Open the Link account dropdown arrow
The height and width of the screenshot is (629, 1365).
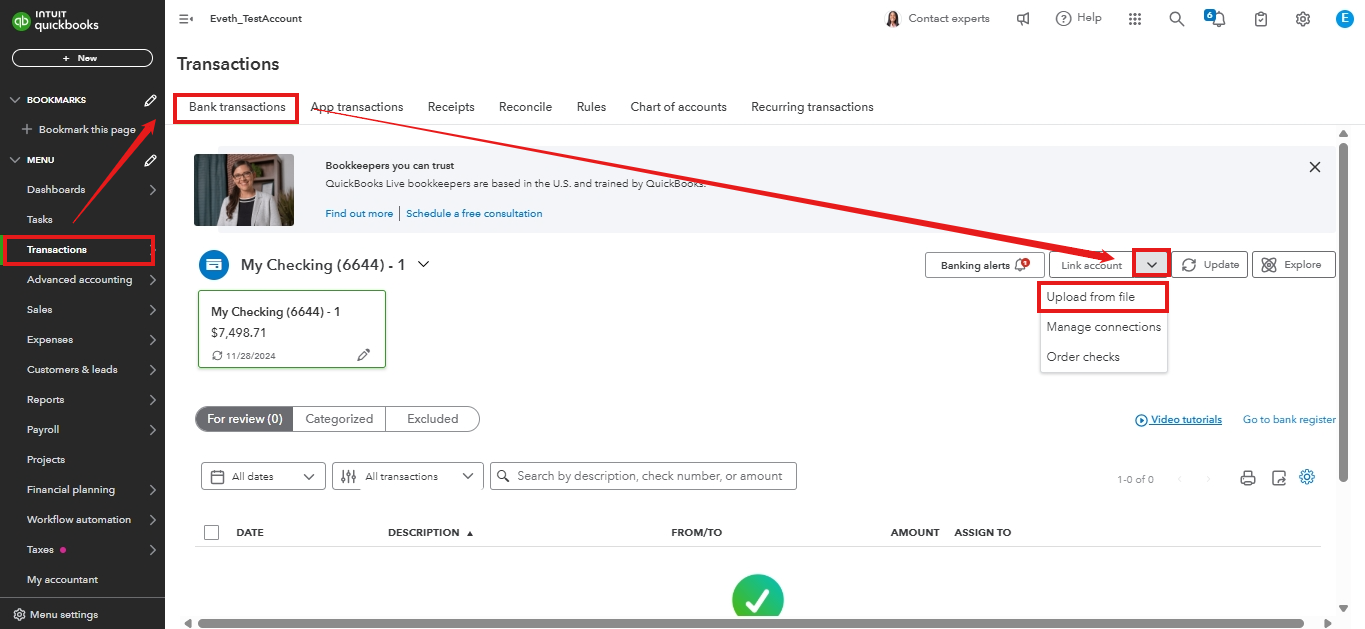point(1151,265)
